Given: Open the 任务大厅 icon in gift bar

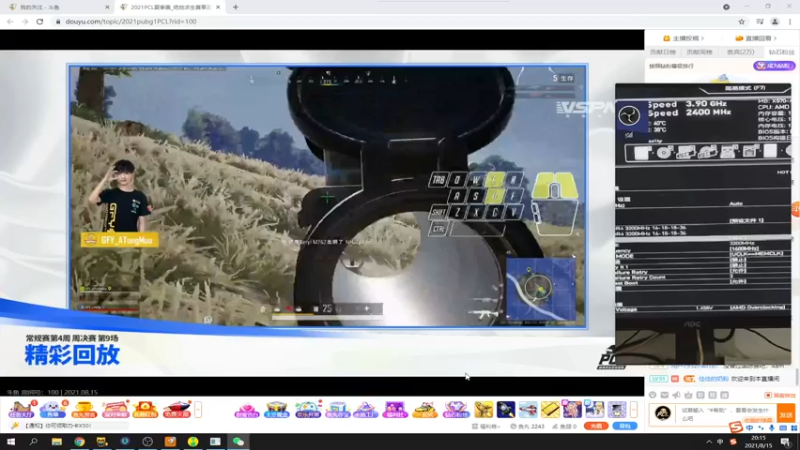Looking at the screenshot, I should click(22, 409).
